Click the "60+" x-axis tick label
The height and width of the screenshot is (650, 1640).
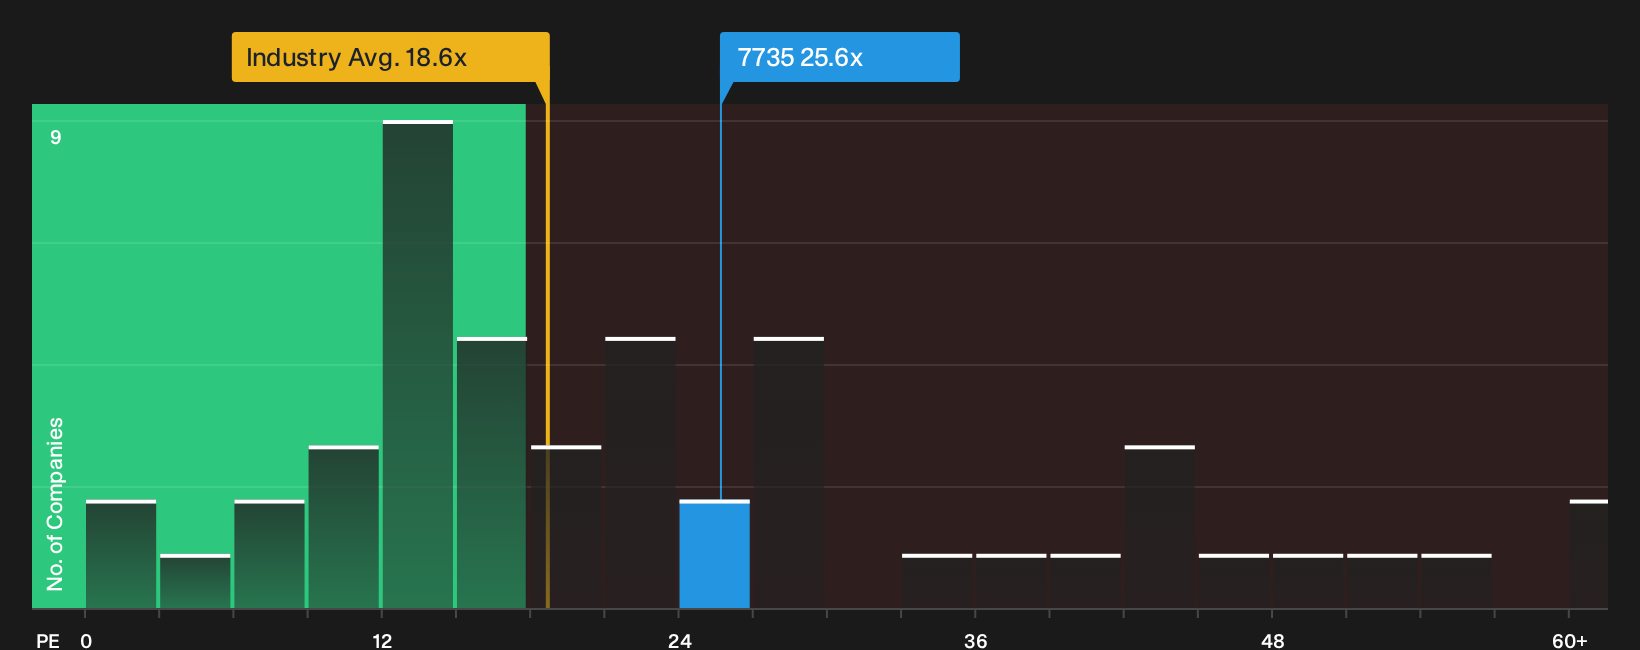[1570, 641]
